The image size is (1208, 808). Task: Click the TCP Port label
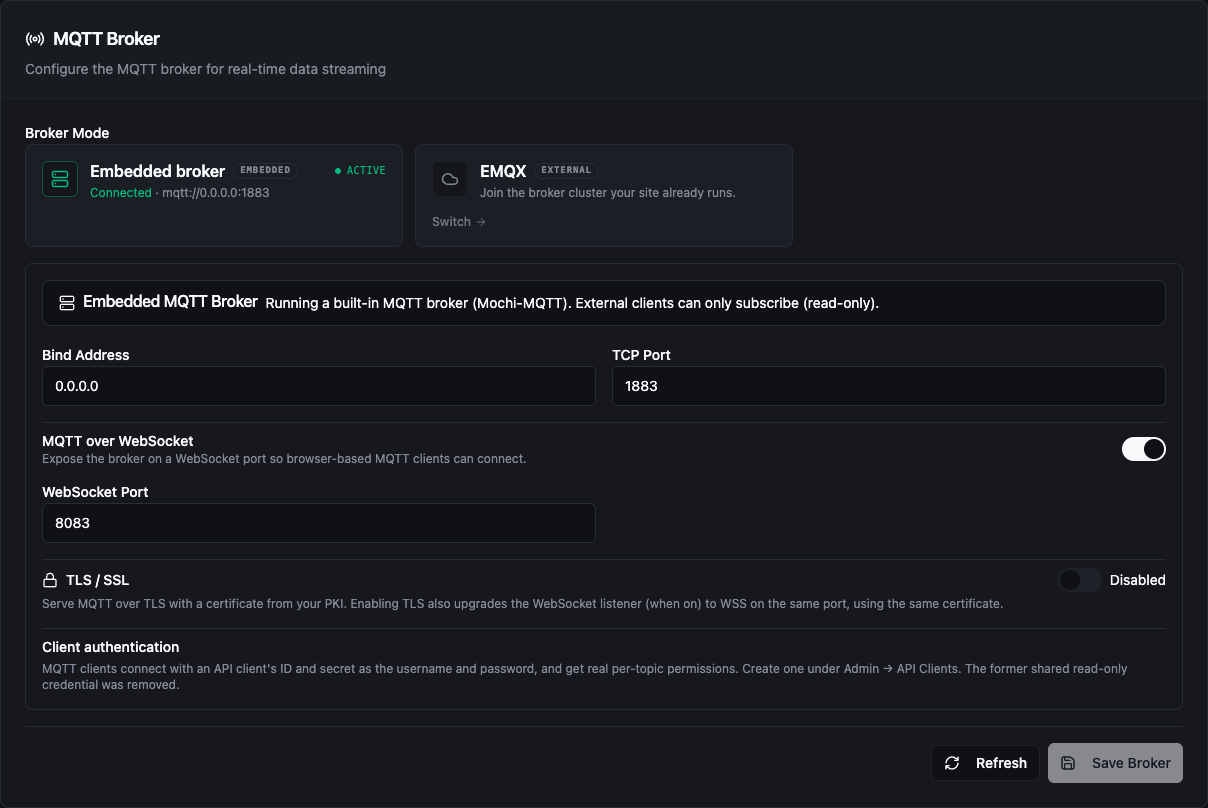[641, 355]
